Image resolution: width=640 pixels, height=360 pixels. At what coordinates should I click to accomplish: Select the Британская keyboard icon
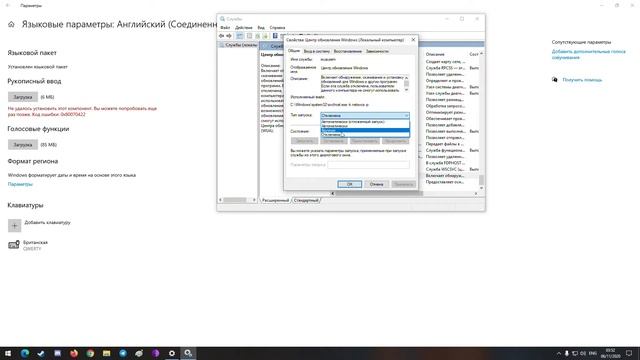click(14, 244)
